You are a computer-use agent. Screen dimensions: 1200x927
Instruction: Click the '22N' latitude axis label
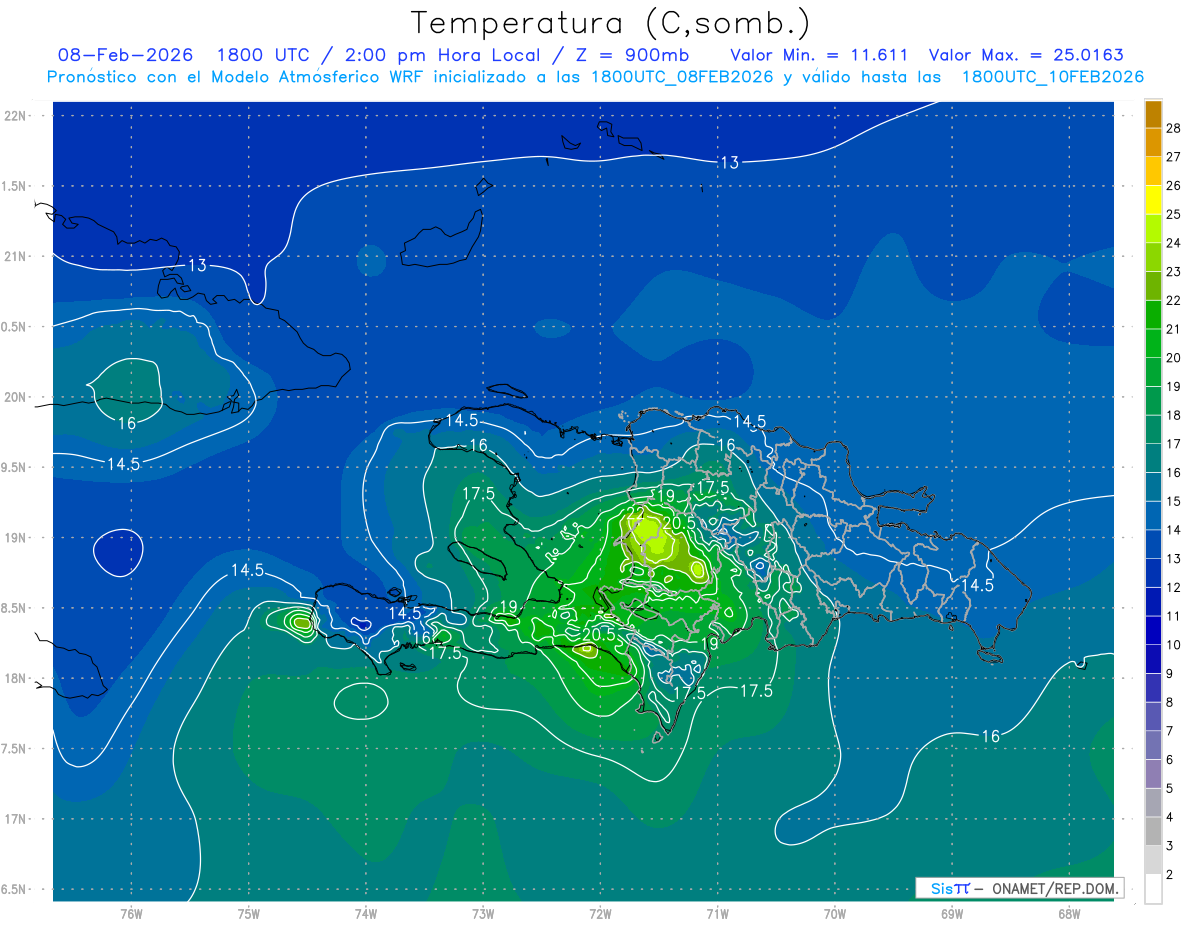click(x=17, y=115)
